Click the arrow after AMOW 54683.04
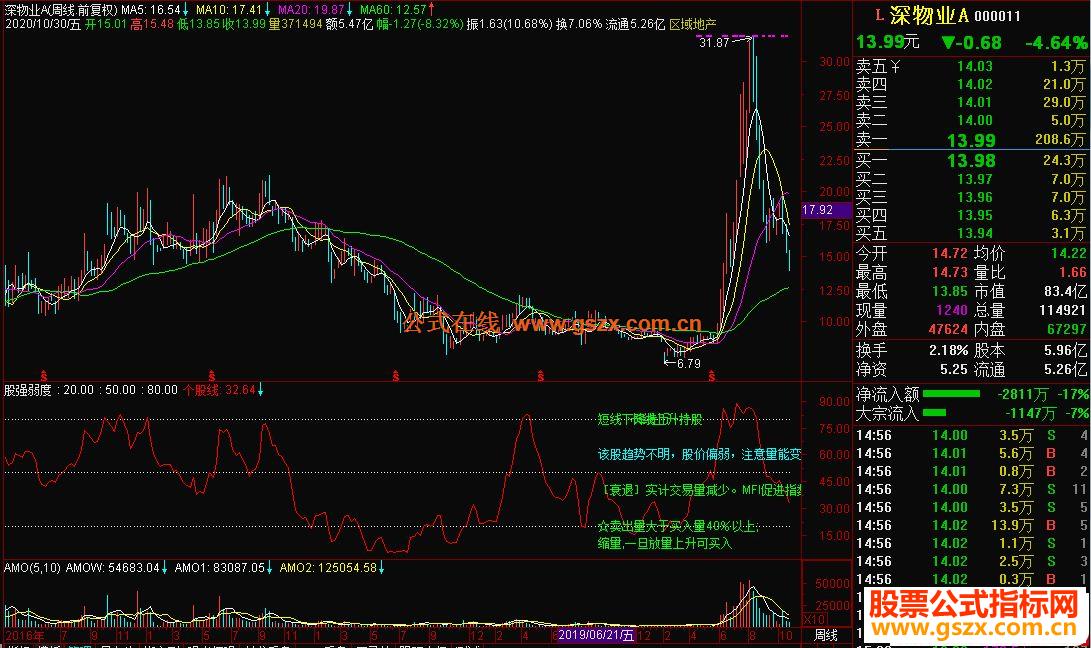Viewport: 1091px width, 648px height. click(x=165, y=568)
